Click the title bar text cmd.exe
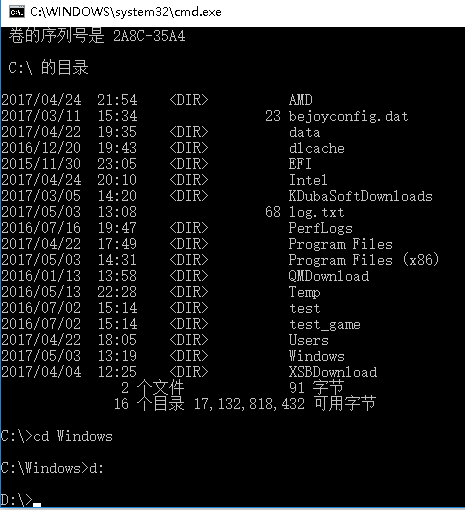The height and width of the screenshot is (510, 465). click(125, 12)
